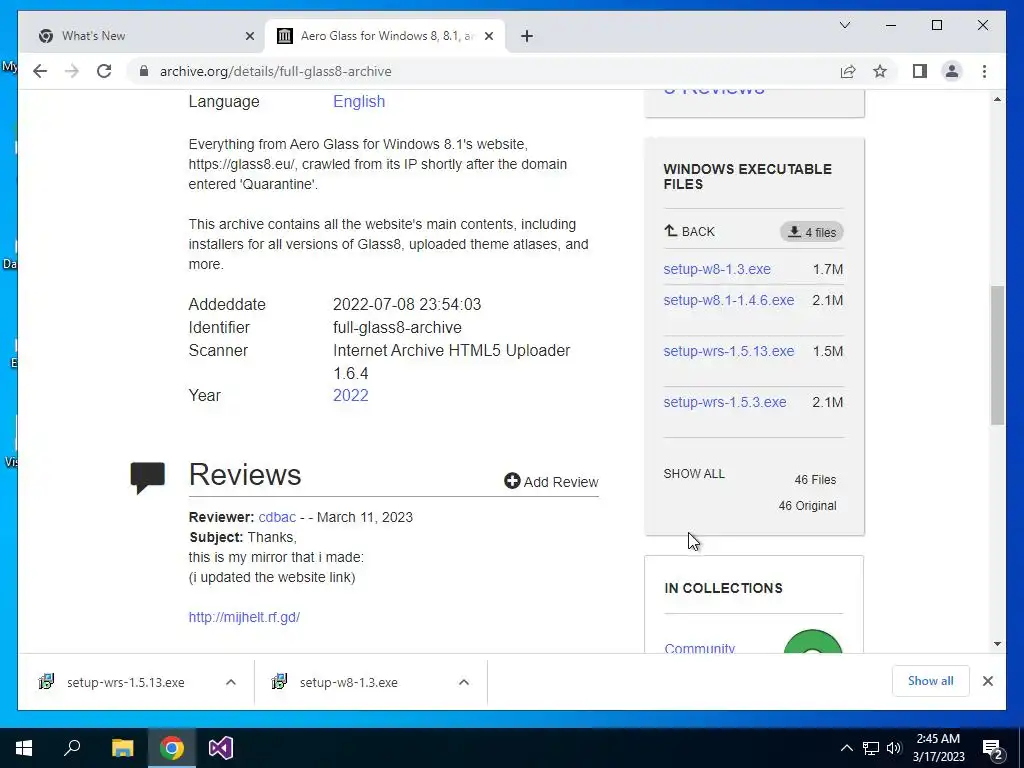Open the network tray icon

tap(871, 748)
